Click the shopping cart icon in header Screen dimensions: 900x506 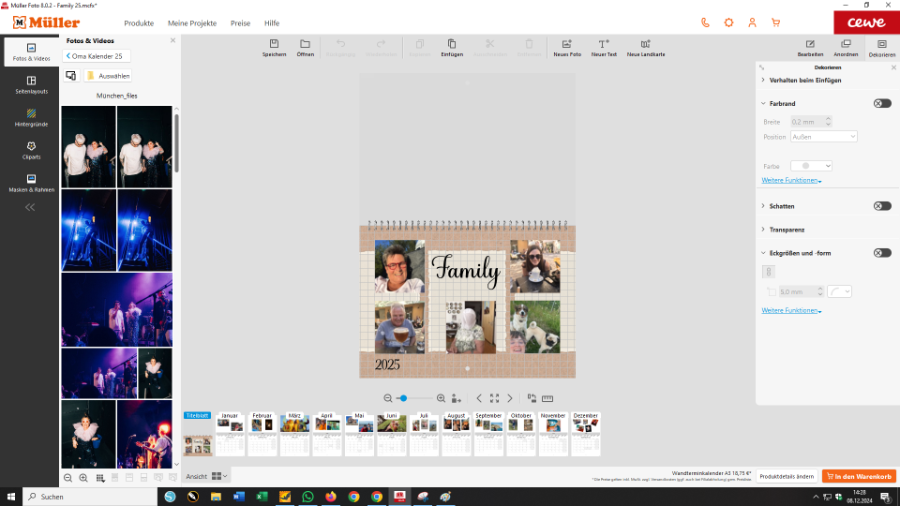click(775, 22)
